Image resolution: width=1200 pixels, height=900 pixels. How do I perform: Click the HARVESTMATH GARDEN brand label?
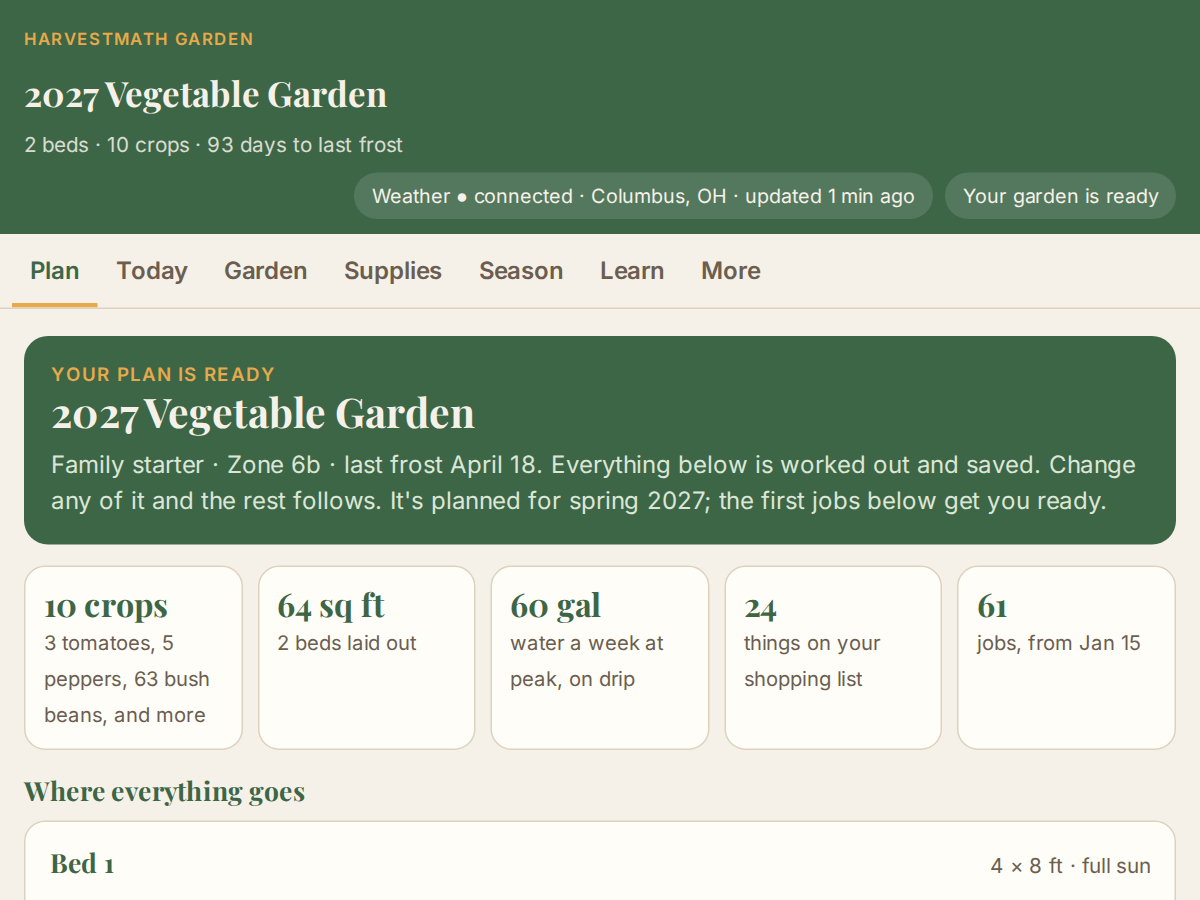point(139,39)
